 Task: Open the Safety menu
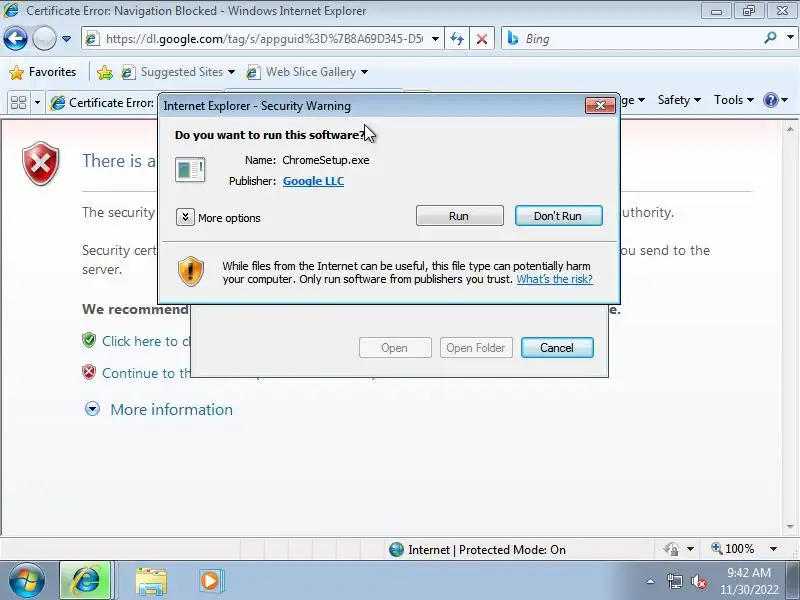click(679, 100)
